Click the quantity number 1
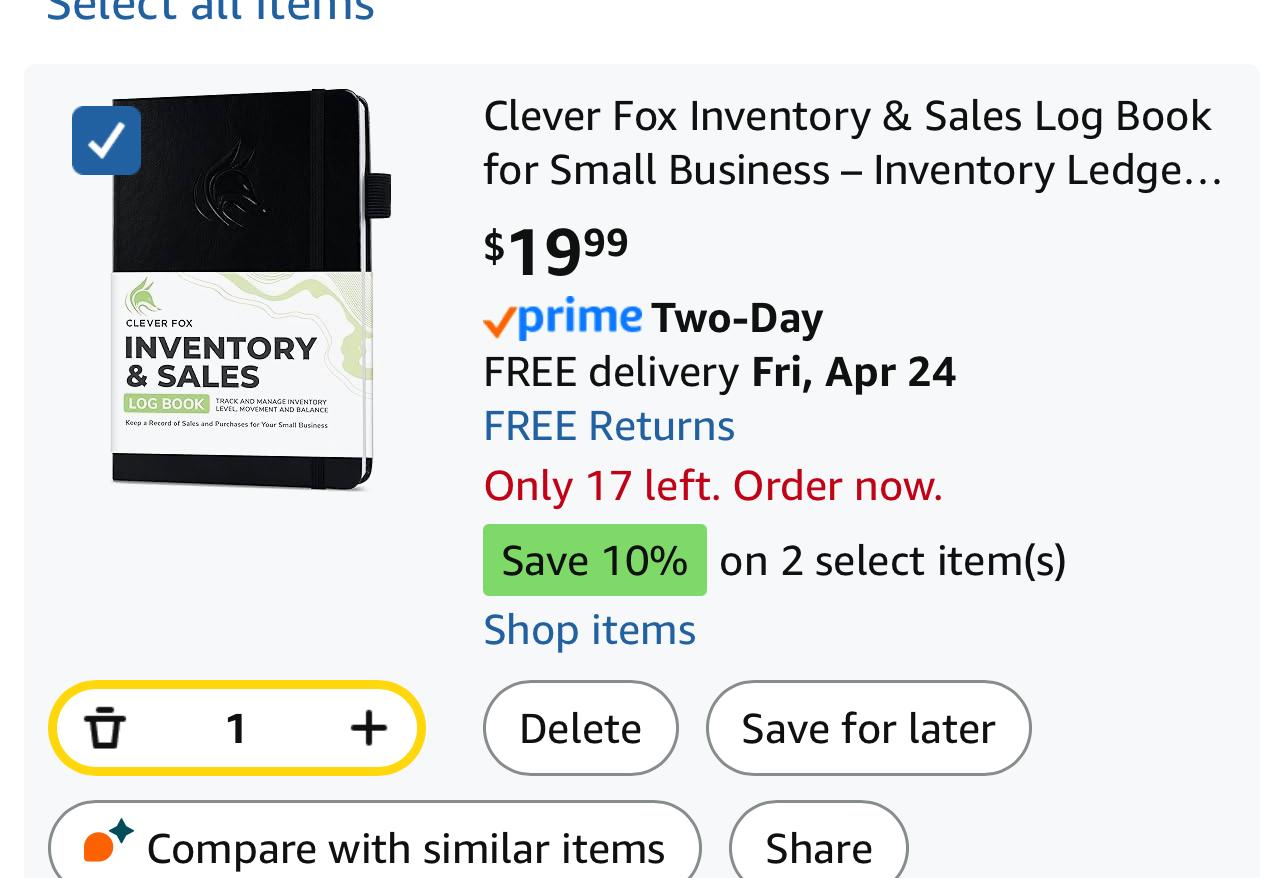 pos(236,728)
